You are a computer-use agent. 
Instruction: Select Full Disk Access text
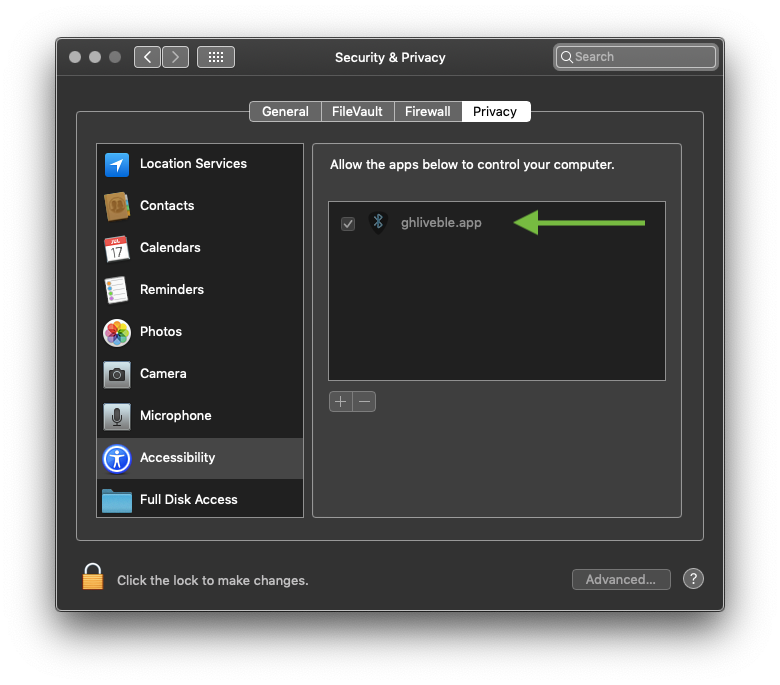(189, 499)
